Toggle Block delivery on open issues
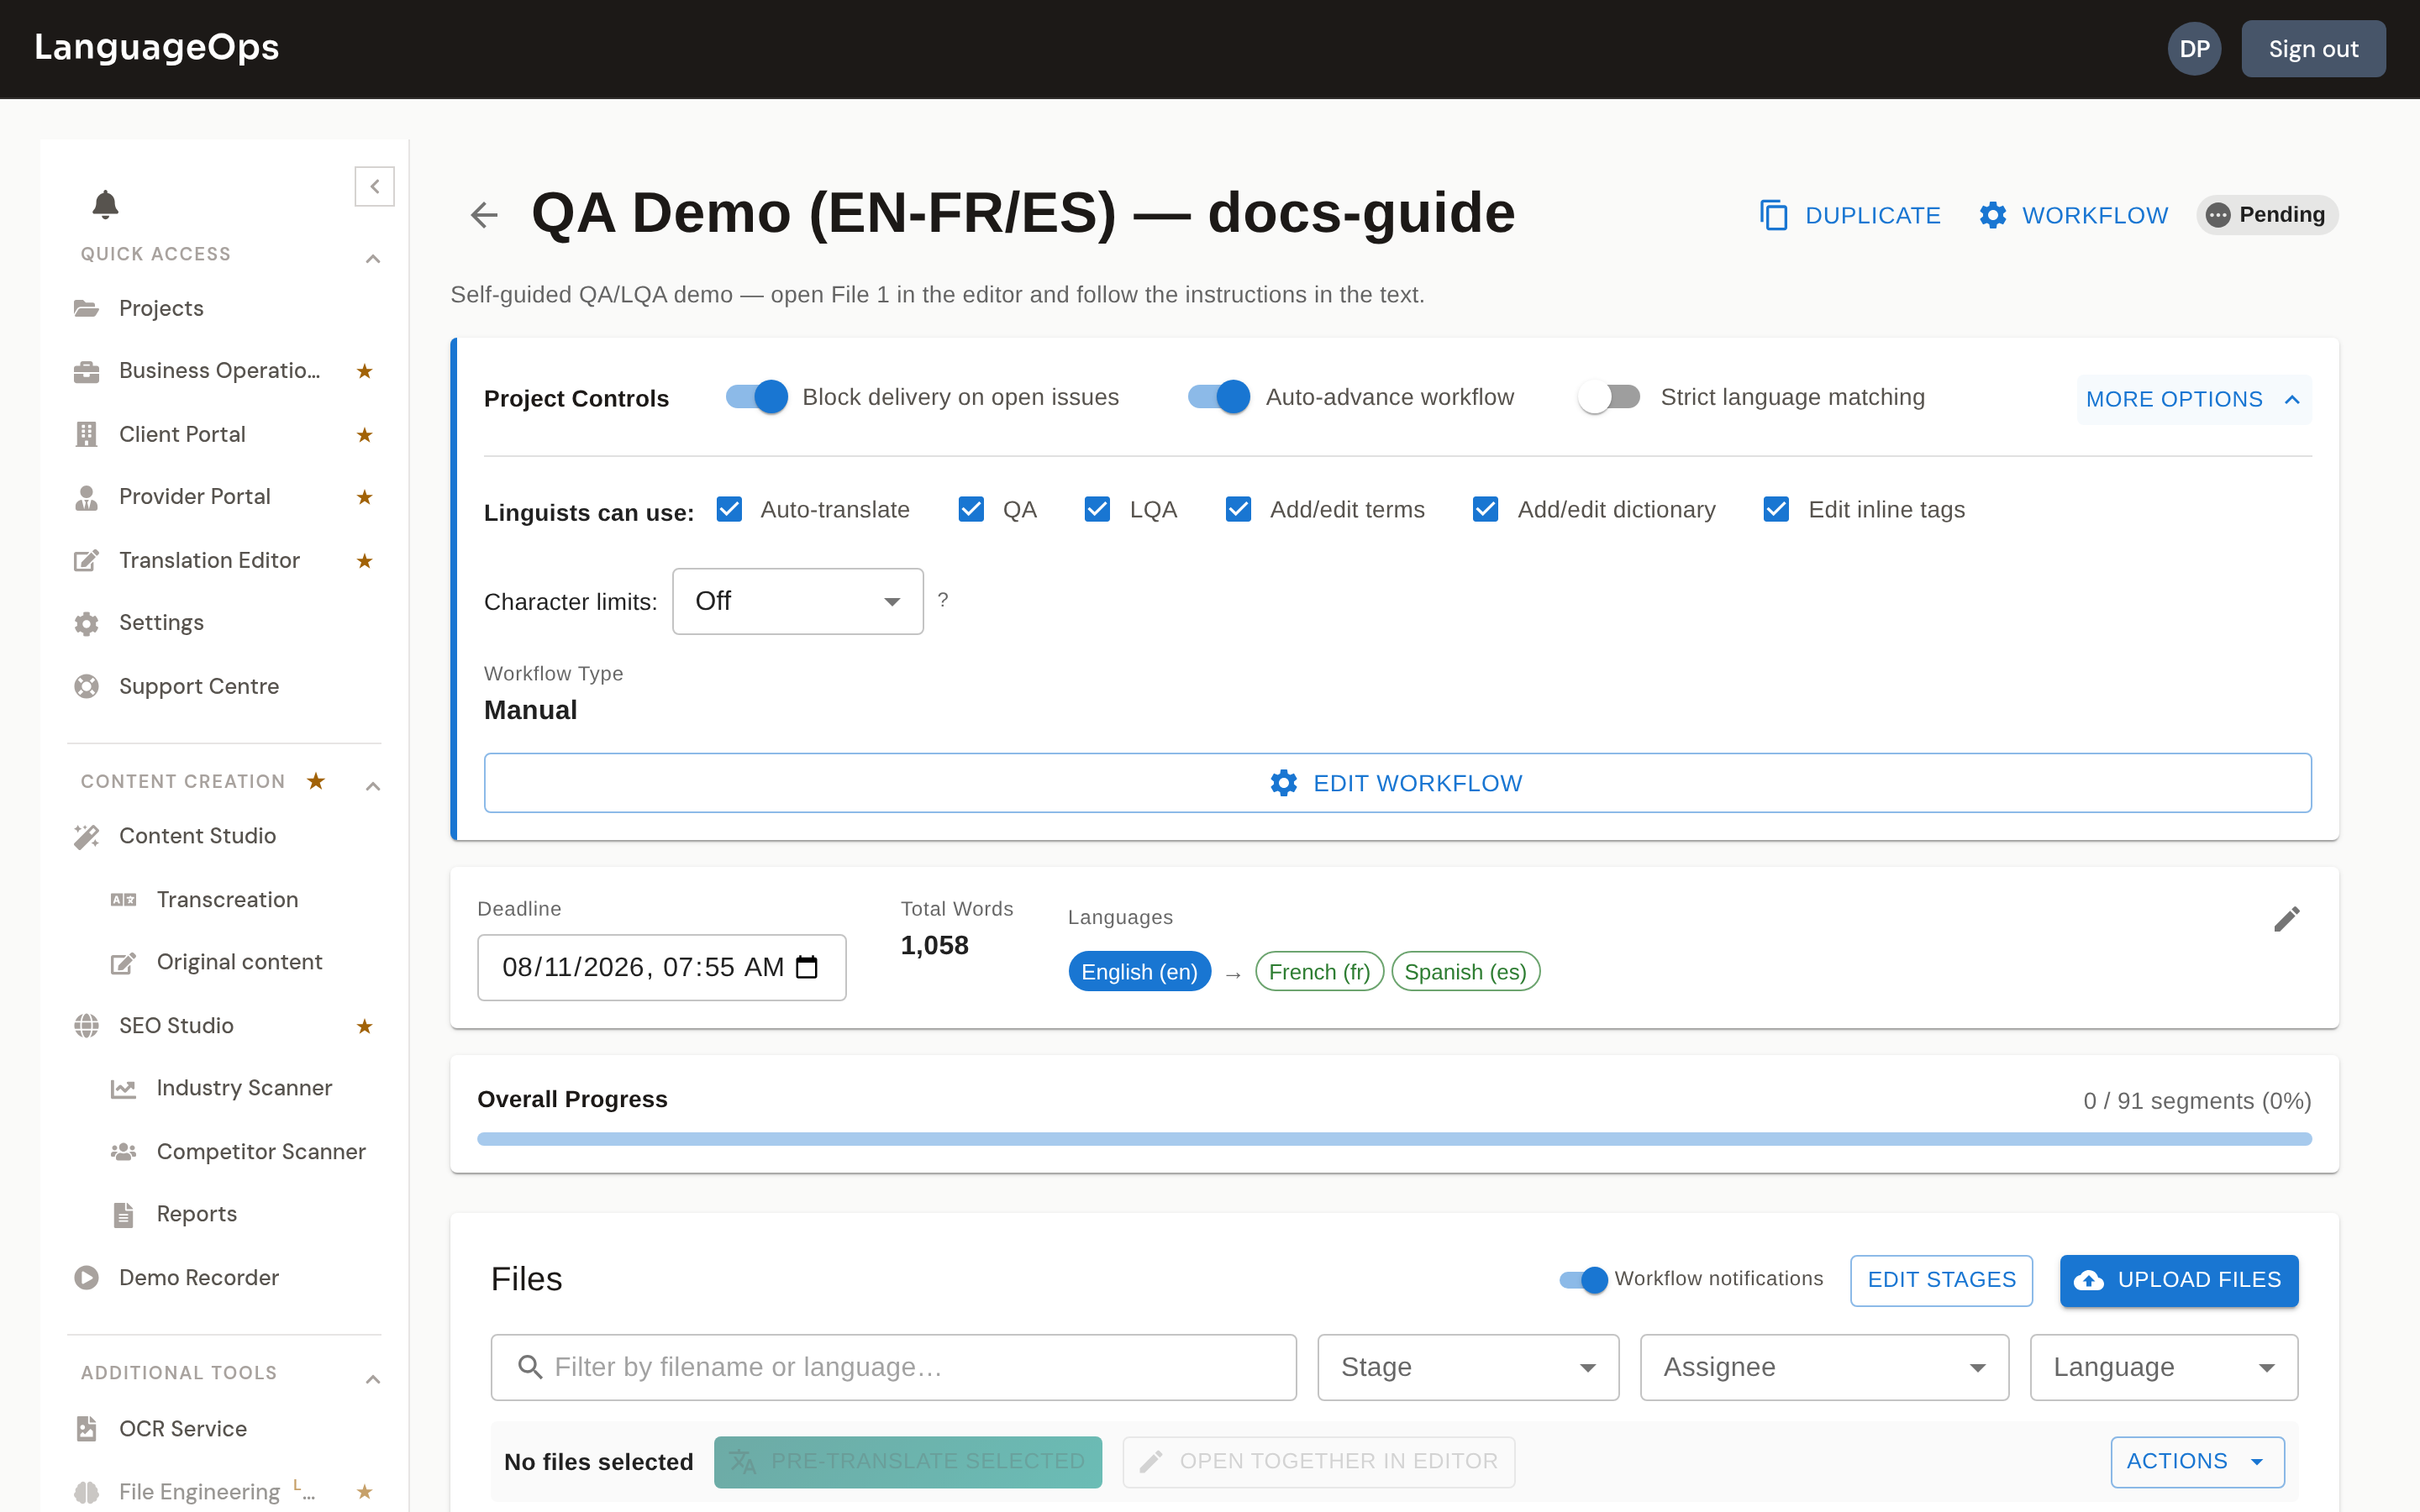Viewport: 2420px width, 1512px height. (x=757, y=397)
